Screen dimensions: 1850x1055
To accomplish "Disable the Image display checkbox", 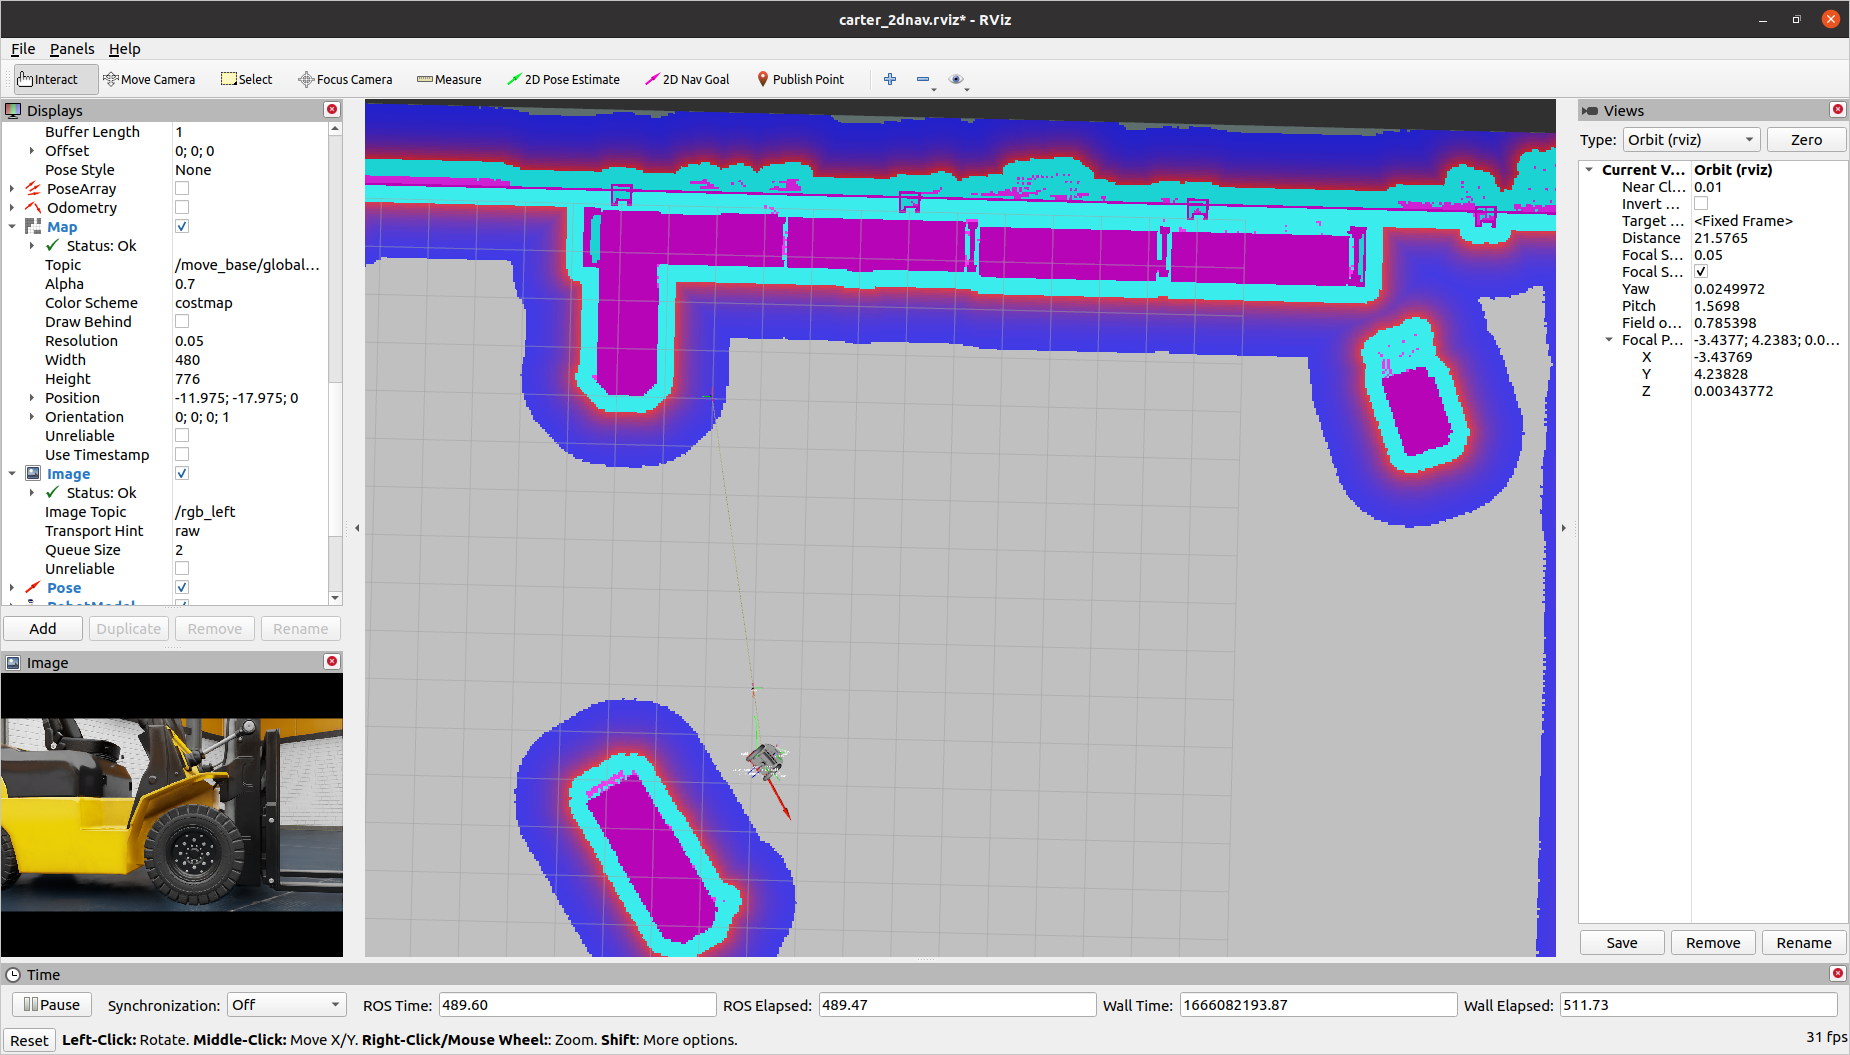I will 182,473.
